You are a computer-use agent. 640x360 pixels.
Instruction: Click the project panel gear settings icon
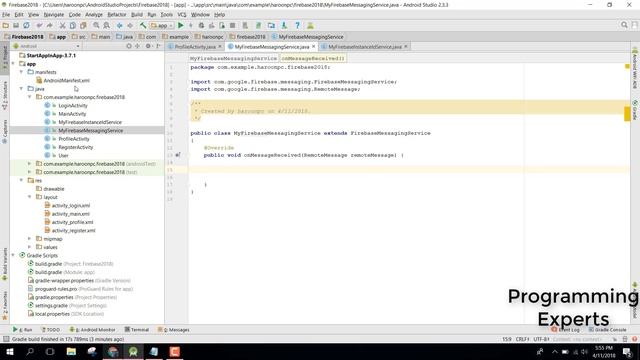click(x=148, y=46)
